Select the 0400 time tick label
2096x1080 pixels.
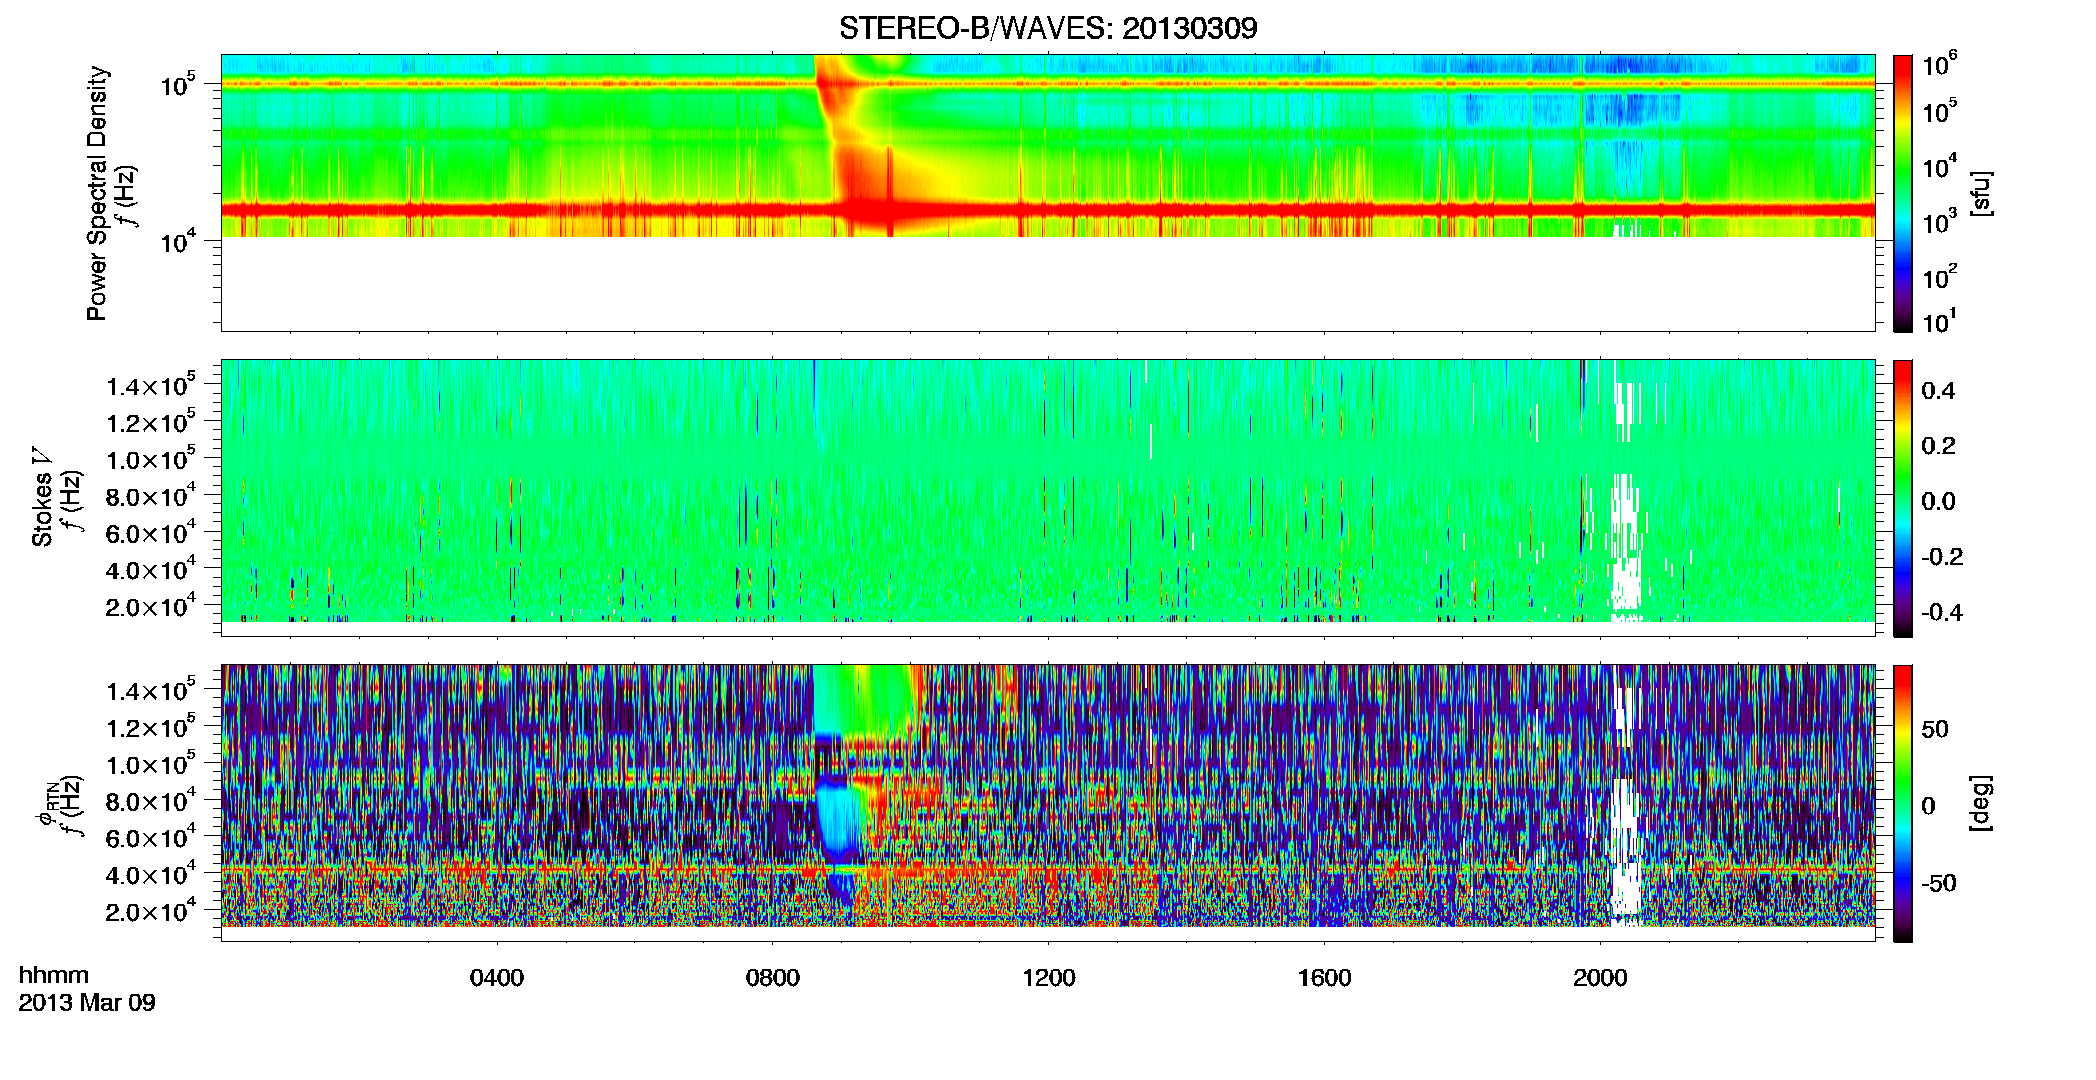(496, 977)
